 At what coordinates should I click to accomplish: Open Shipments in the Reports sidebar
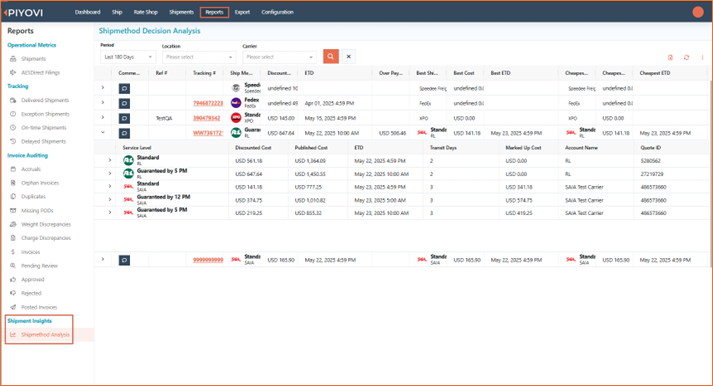[33, 59]
